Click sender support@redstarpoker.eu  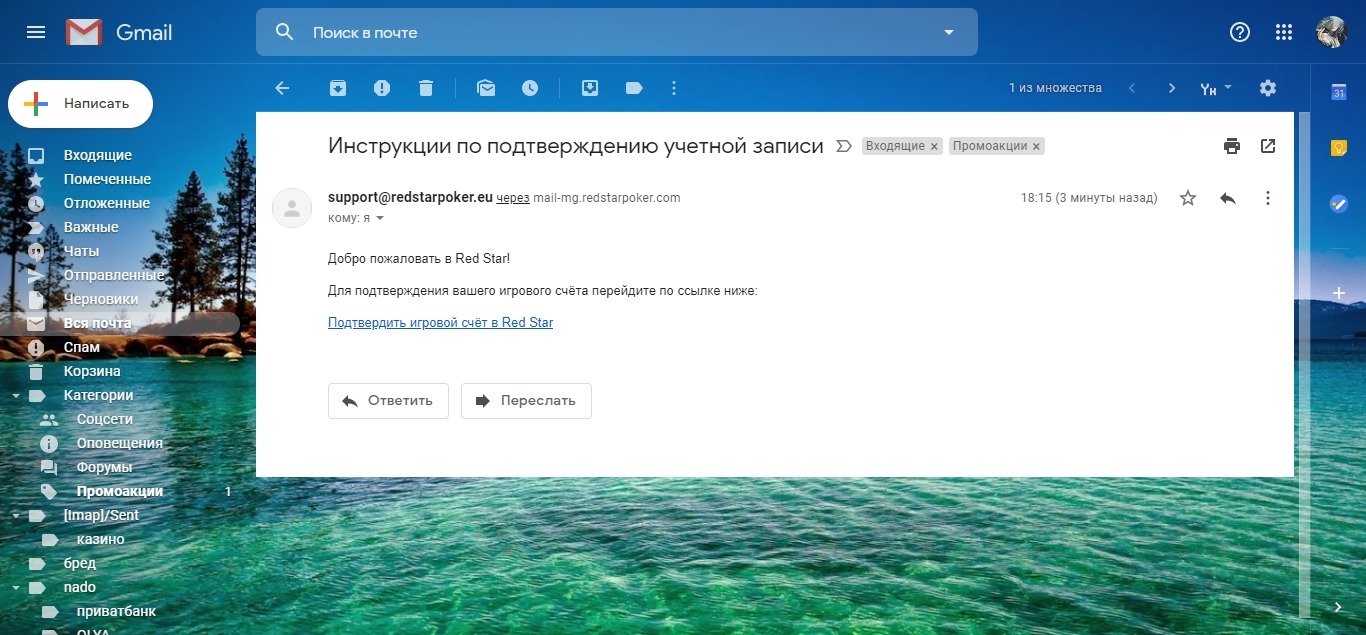tap(410, 197)
